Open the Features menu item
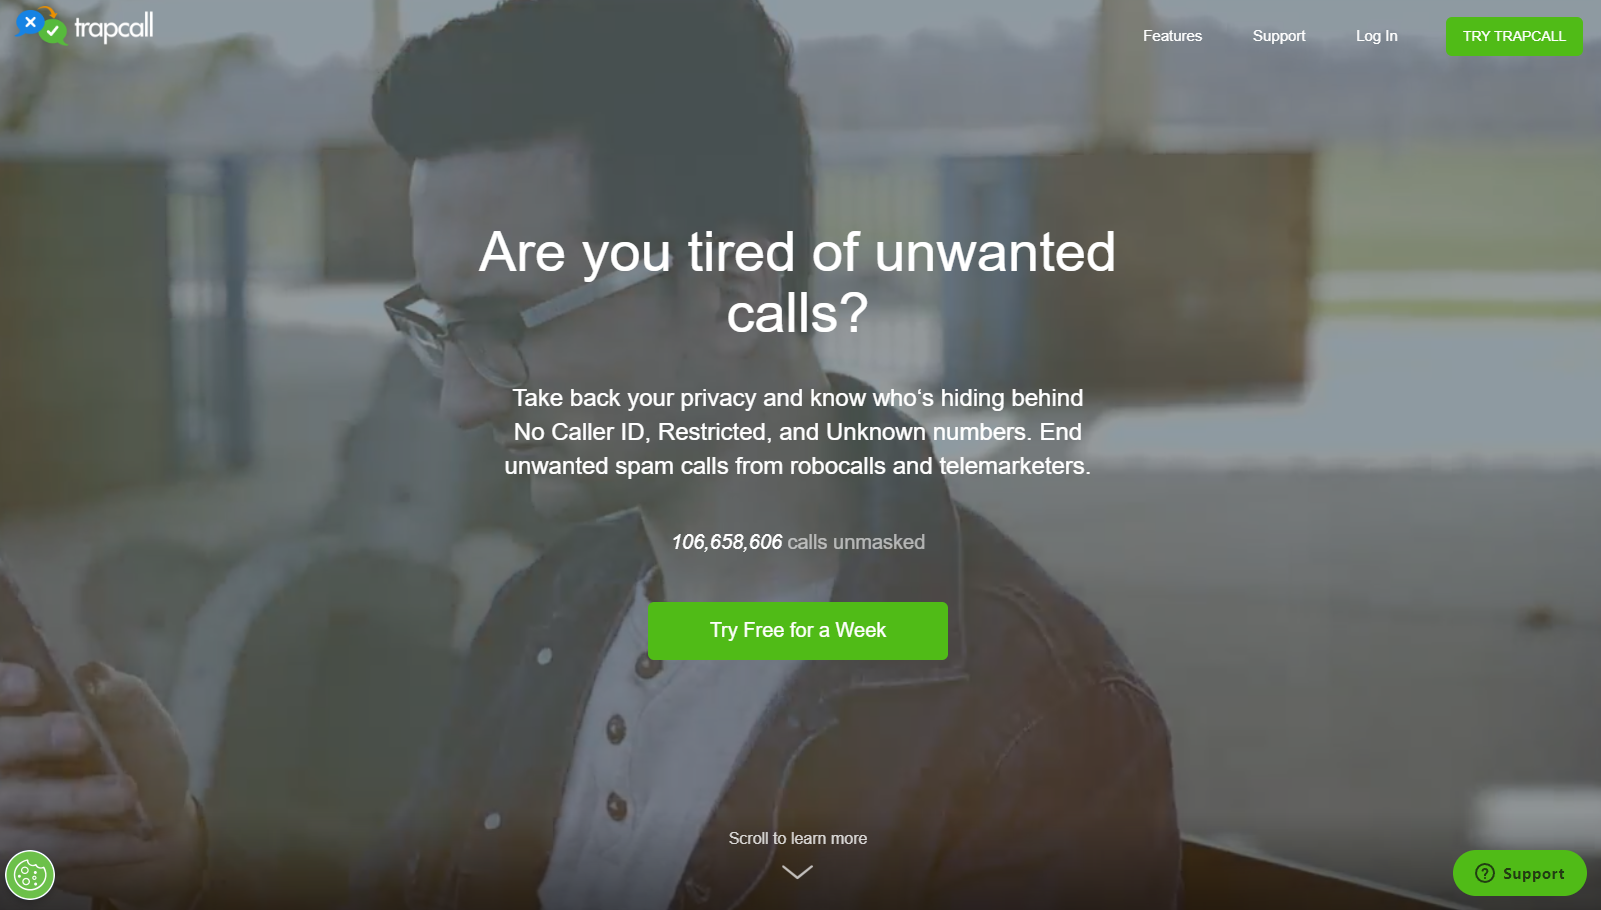The width and height of the screenshot is (1601, 910). pos(1172,36)
